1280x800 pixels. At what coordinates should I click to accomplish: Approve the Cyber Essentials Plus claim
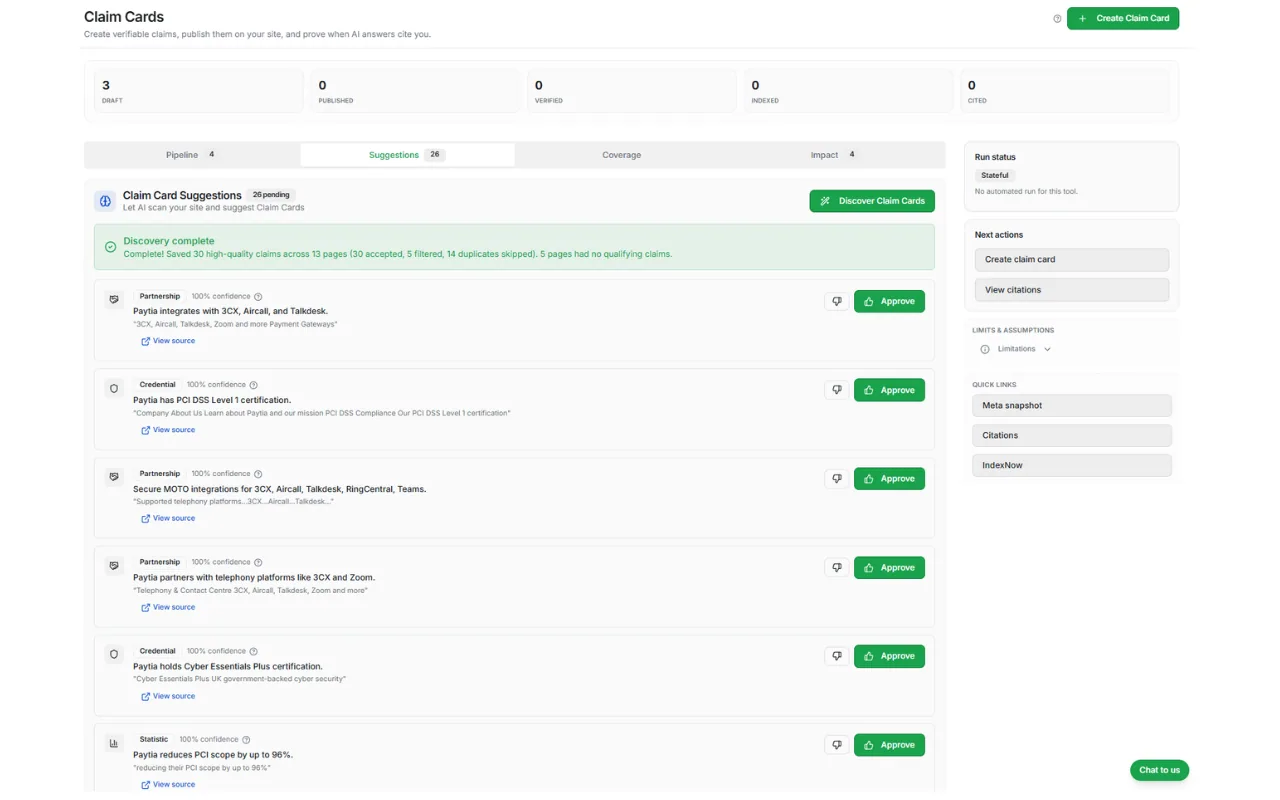(889, 656)
